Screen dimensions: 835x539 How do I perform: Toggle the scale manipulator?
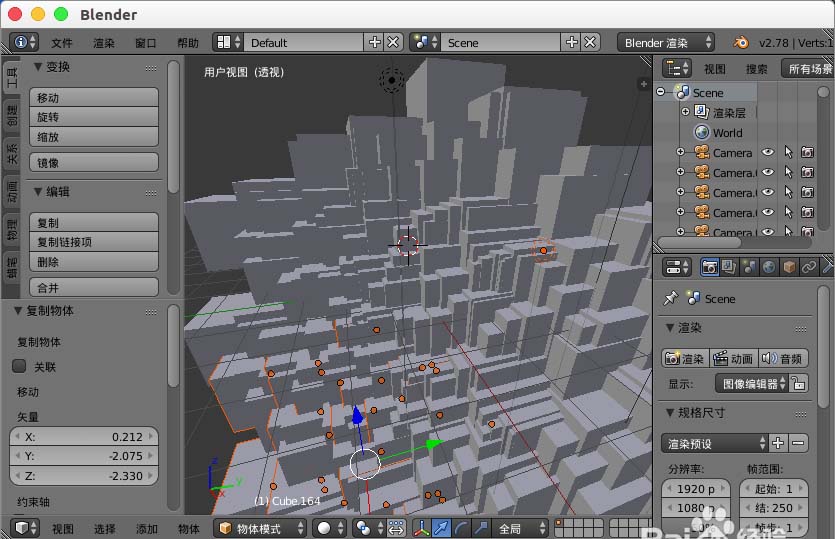point(481,528)
